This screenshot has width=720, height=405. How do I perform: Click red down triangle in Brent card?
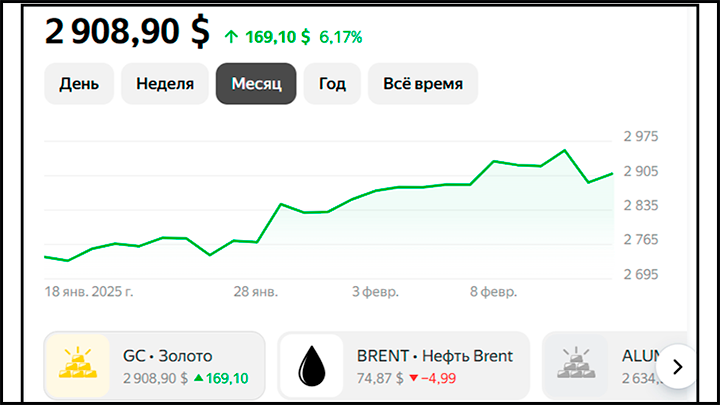(x=413, y=378)
